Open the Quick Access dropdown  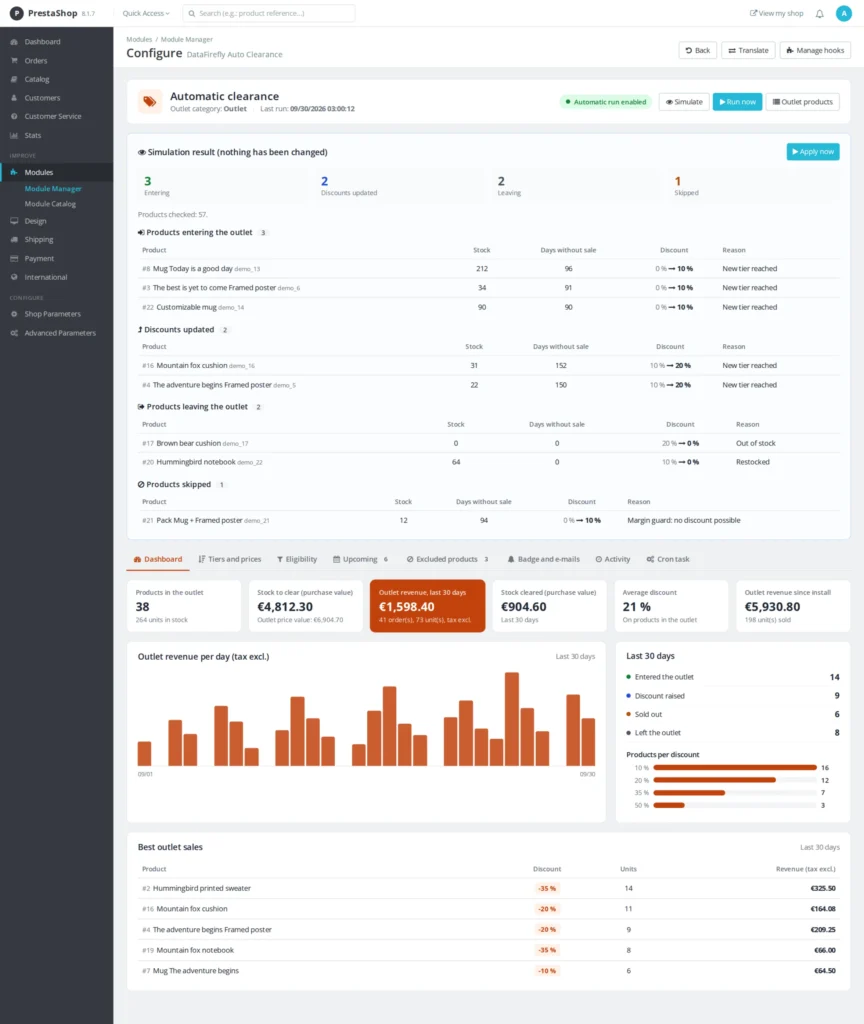pos(146,13)
